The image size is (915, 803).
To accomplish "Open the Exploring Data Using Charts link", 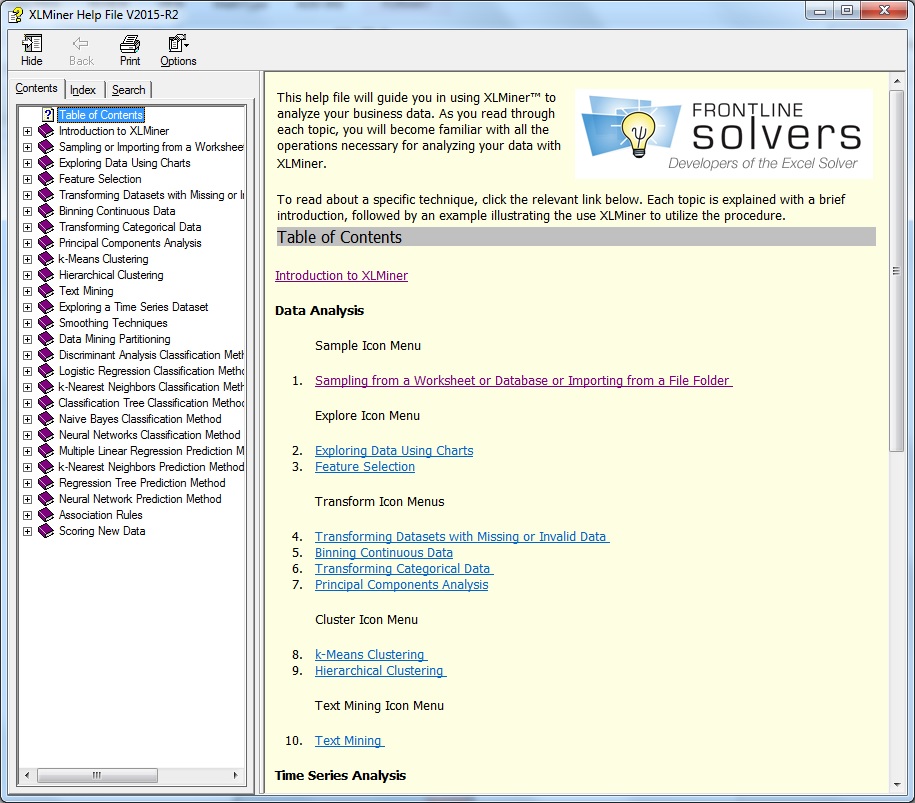I will (393, 451).
